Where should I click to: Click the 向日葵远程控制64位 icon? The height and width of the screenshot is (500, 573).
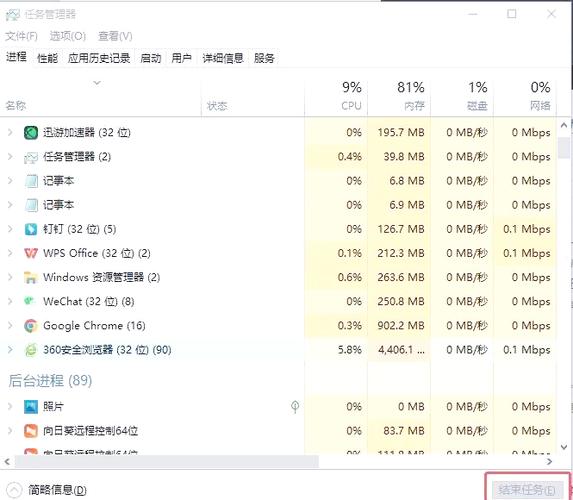coord(31,431)
